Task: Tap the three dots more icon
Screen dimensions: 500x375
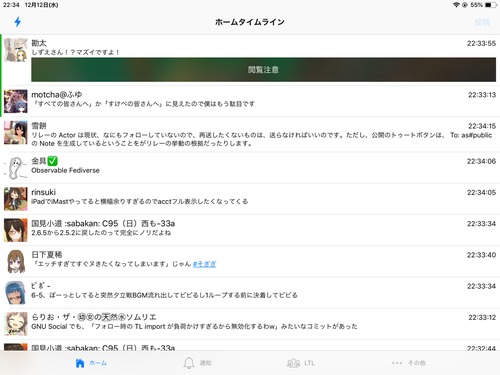Action: (397, 363)
